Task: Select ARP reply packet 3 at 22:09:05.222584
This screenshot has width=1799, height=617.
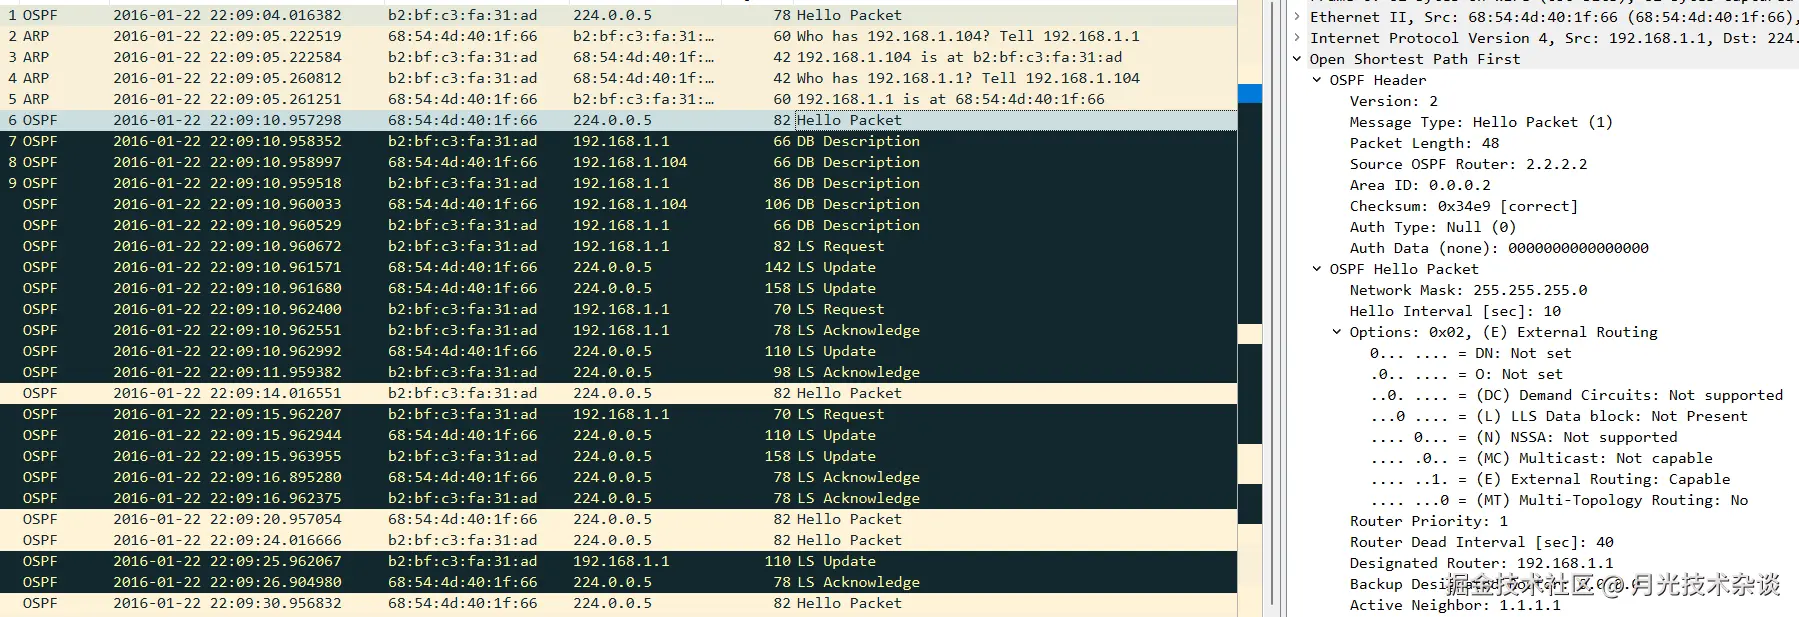Action: point(618,57)
